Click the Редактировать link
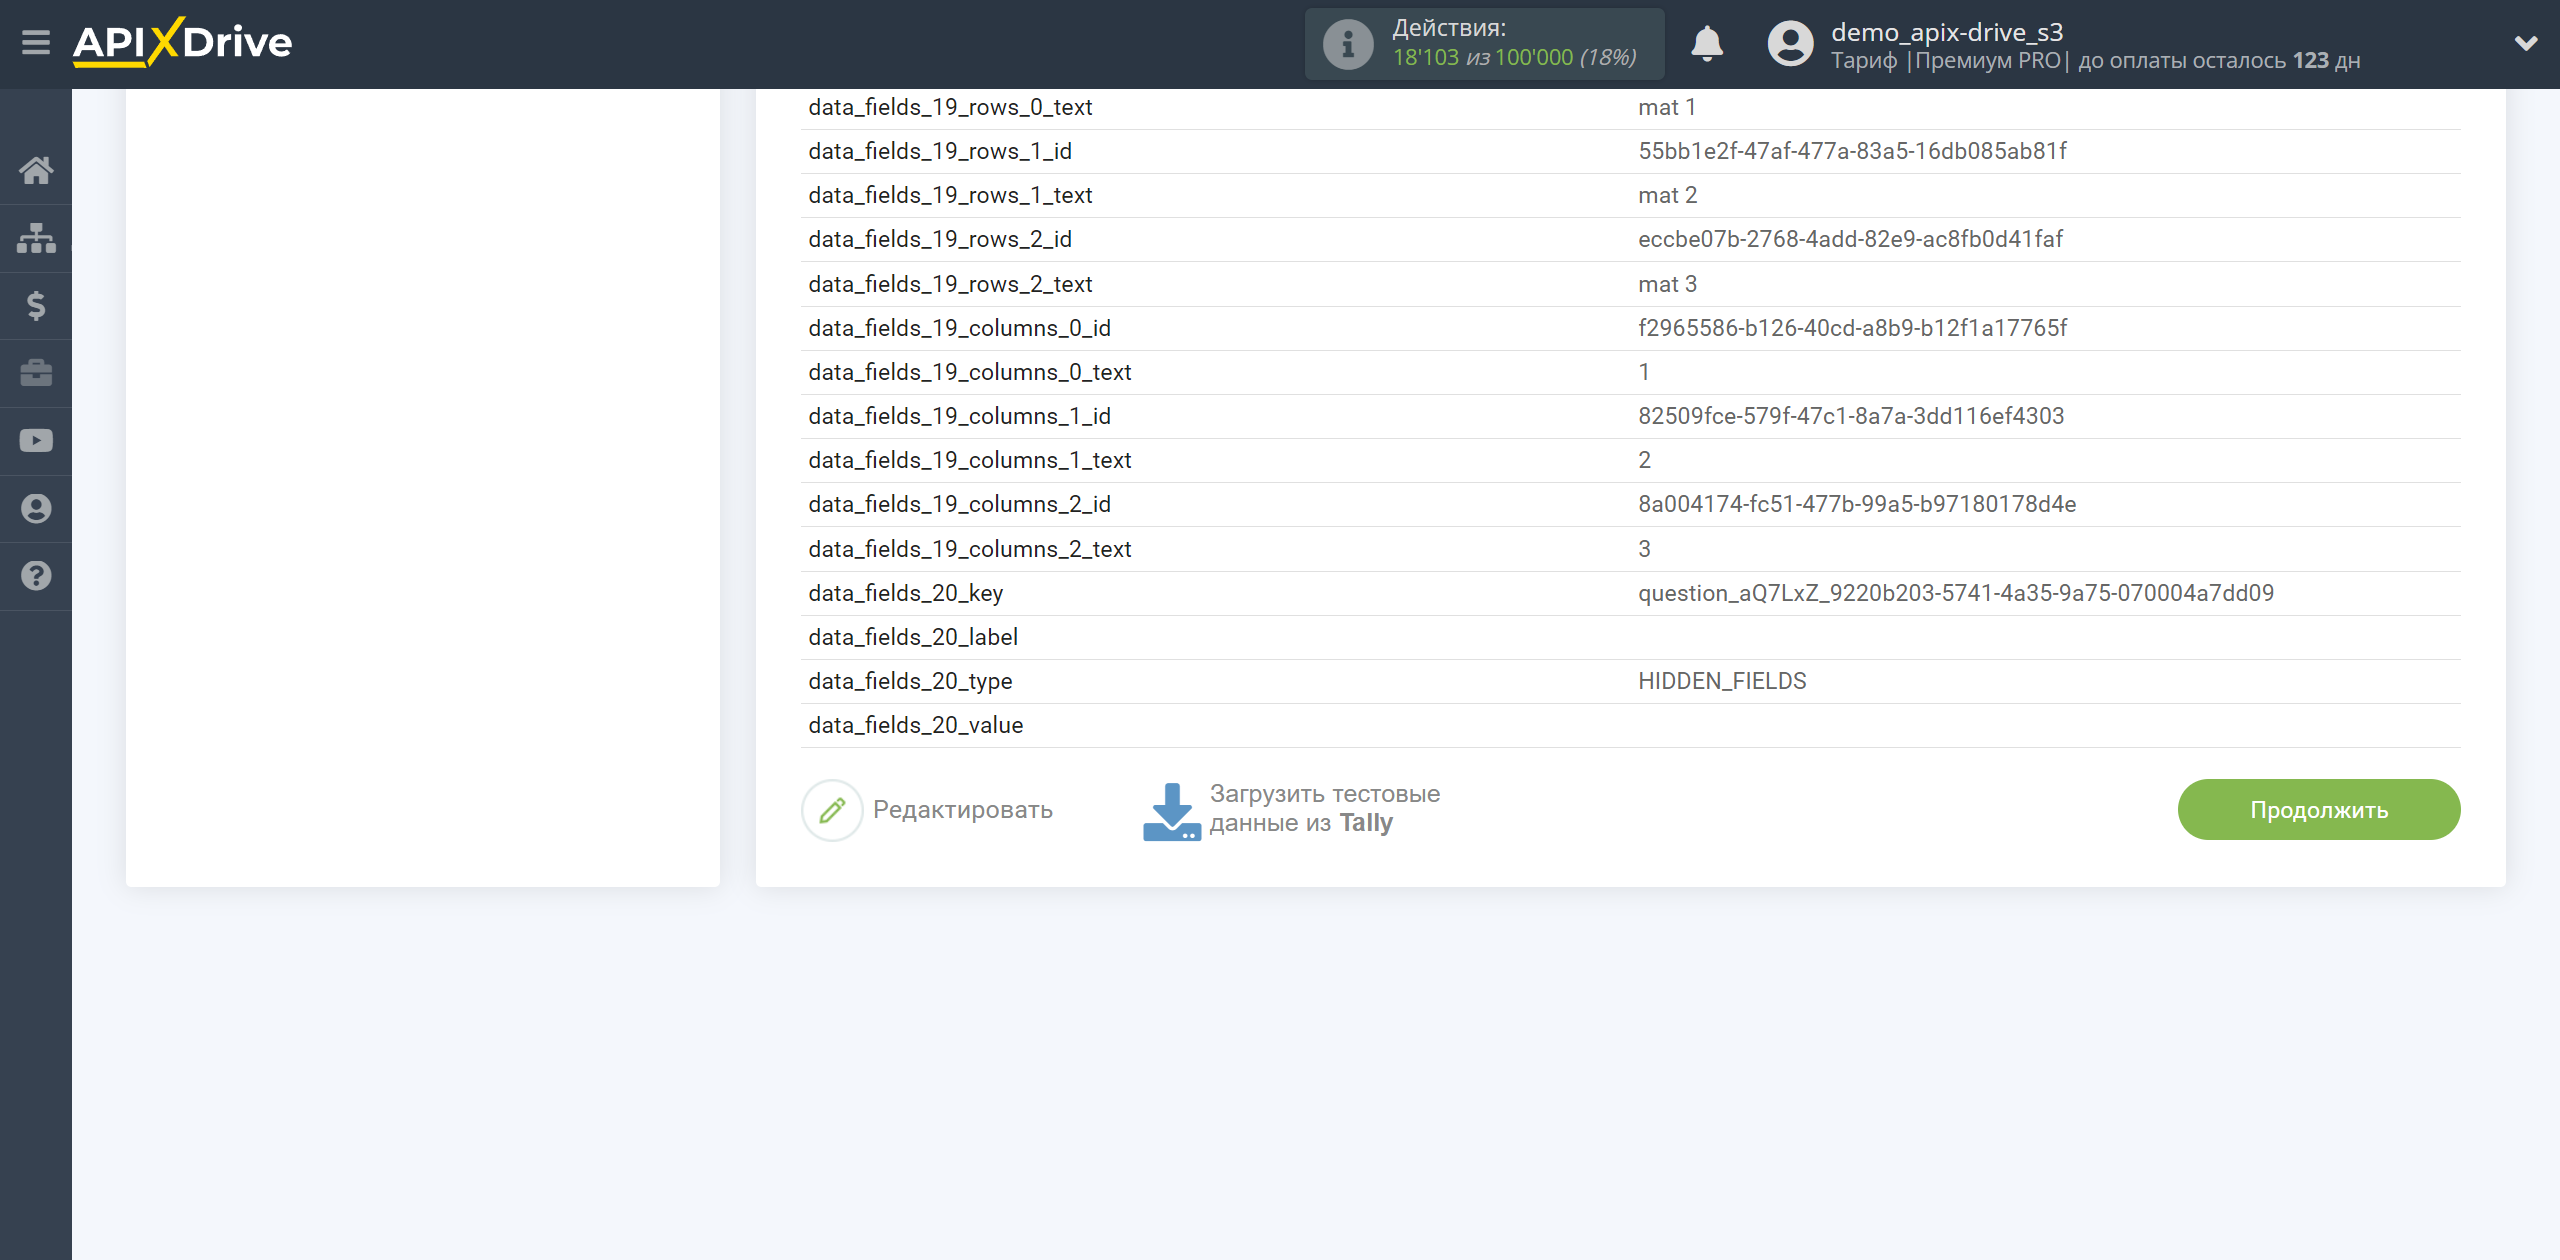The height and width of the screenshot is (1260, 2560). coord(963,810)
